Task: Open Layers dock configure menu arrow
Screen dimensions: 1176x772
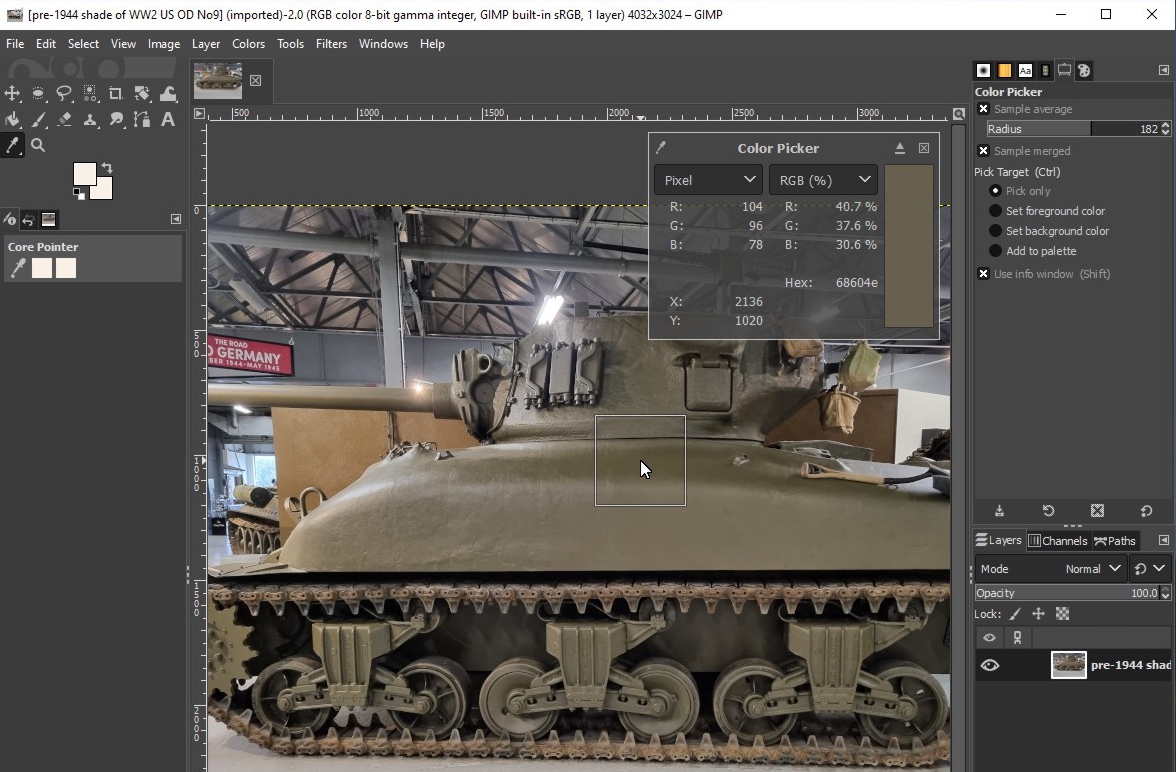Action: [1164, 540]
